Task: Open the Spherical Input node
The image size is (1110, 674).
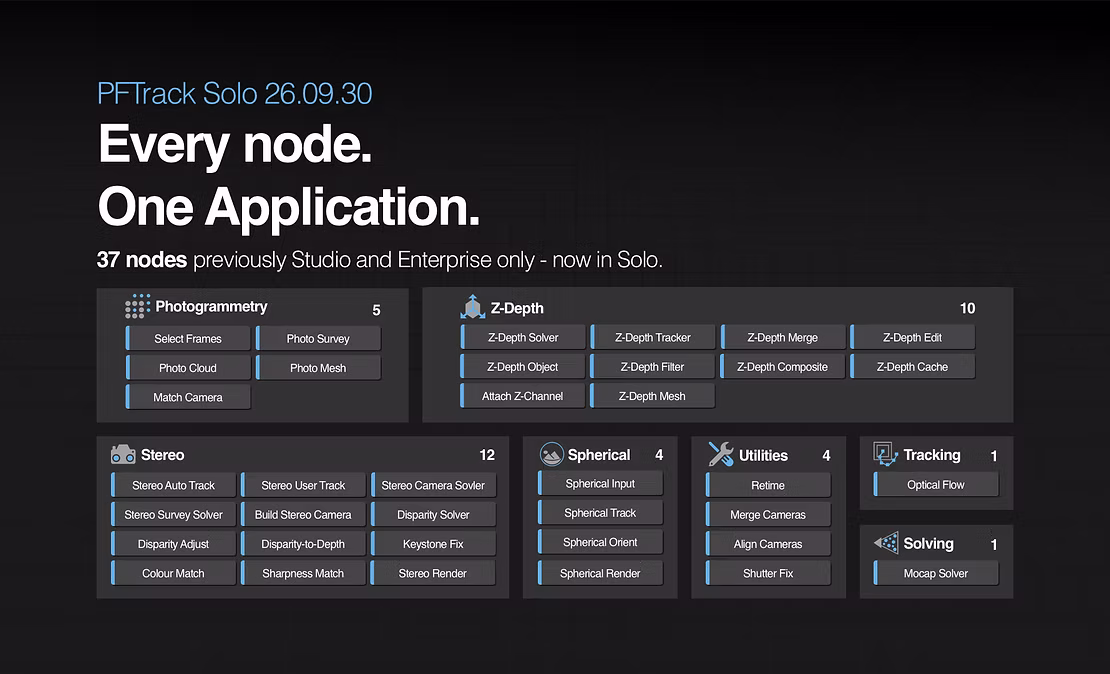Action: [x=600, y=484]
